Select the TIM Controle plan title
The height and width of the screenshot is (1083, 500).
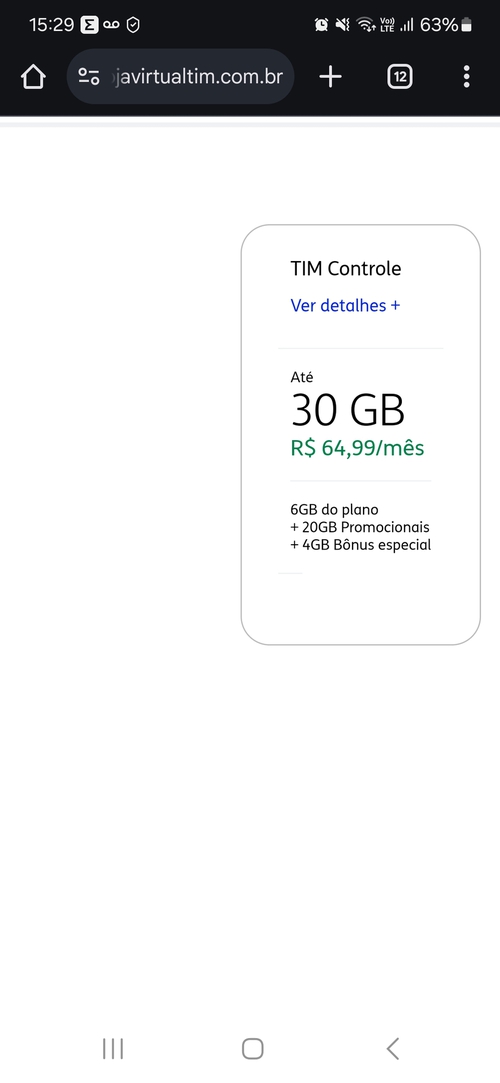[345, 269]
